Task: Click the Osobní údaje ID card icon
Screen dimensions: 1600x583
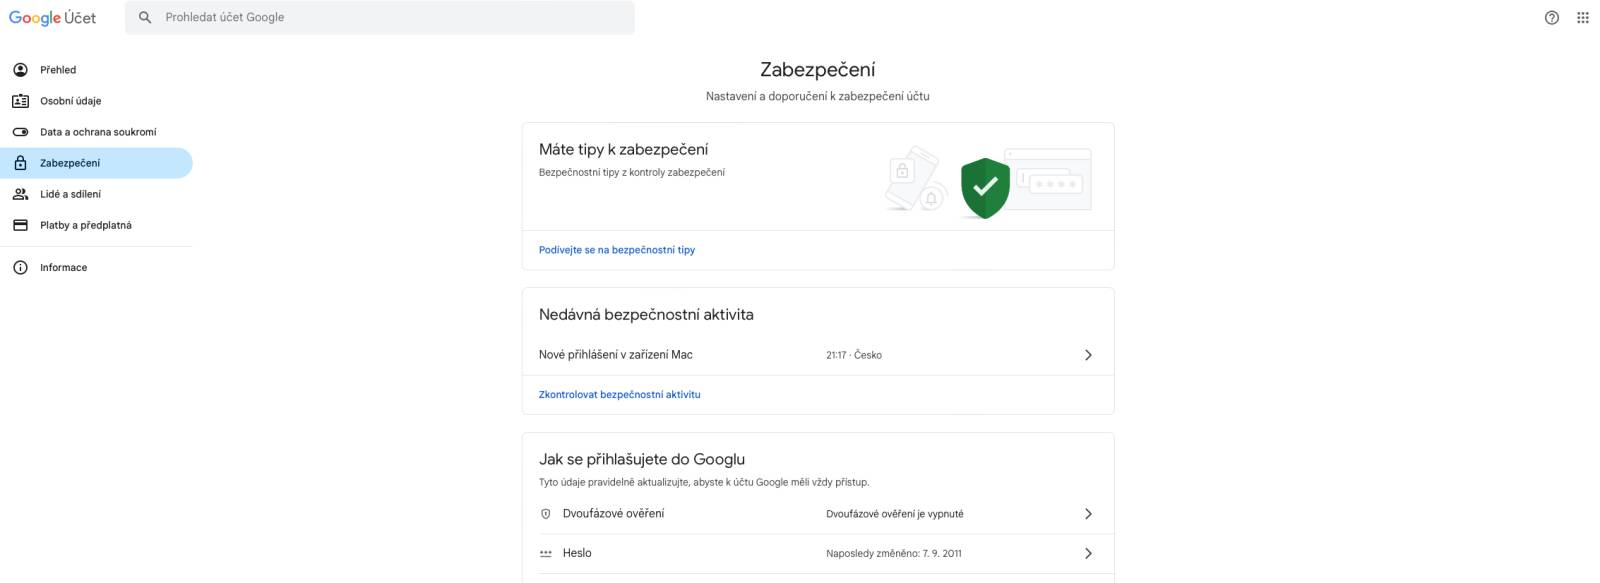Action: [20, 101]
